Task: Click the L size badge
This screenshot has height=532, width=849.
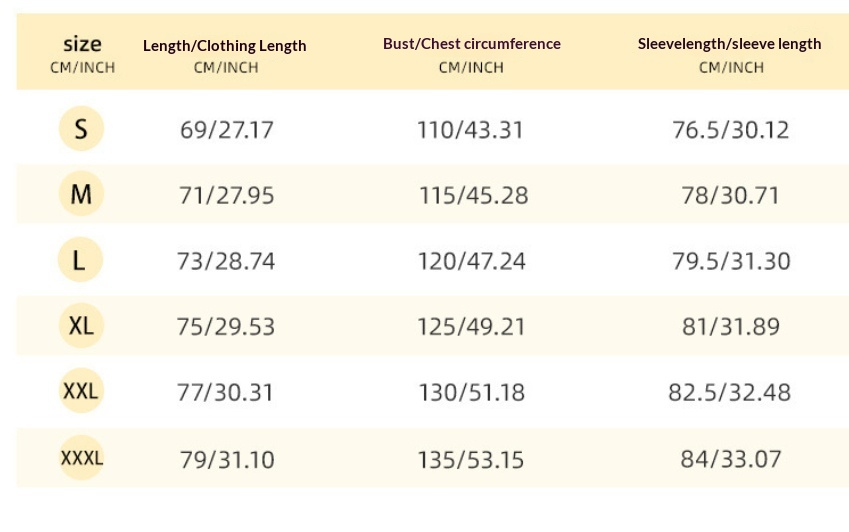Action: click(x=81, y=261)
